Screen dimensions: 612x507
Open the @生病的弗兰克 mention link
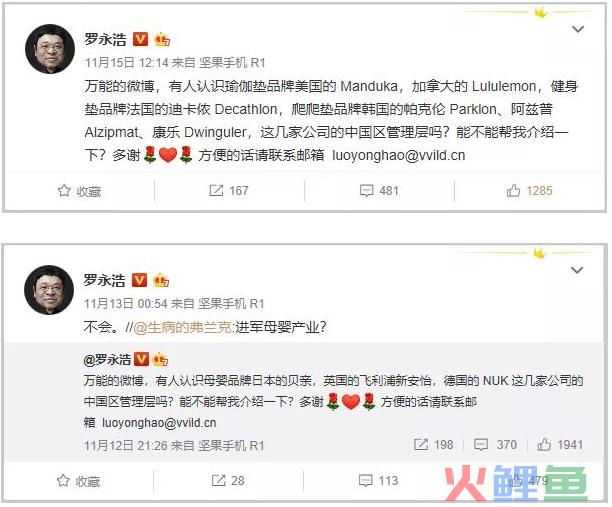(183, 327)
